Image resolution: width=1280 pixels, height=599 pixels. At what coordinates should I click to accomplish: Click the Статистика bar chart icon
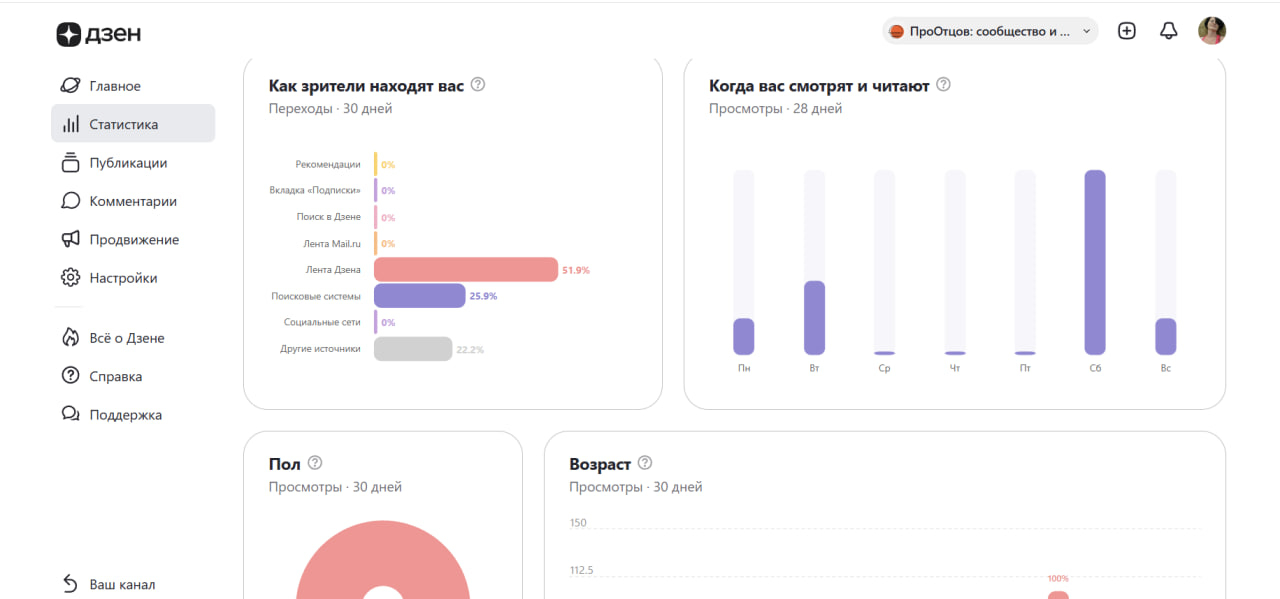point(70,124)
